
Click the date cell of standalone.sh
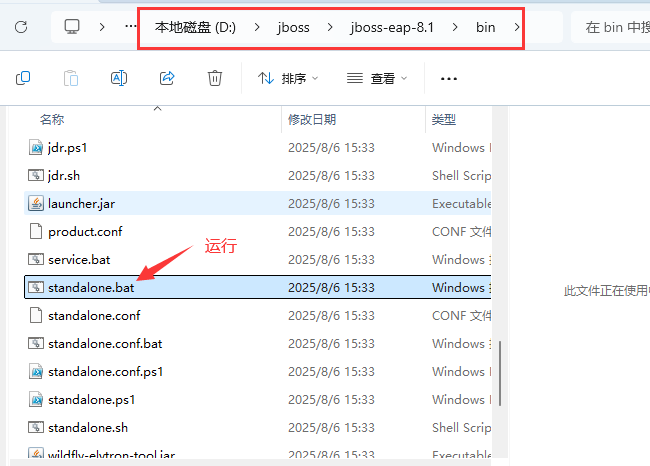coord(331,427)
